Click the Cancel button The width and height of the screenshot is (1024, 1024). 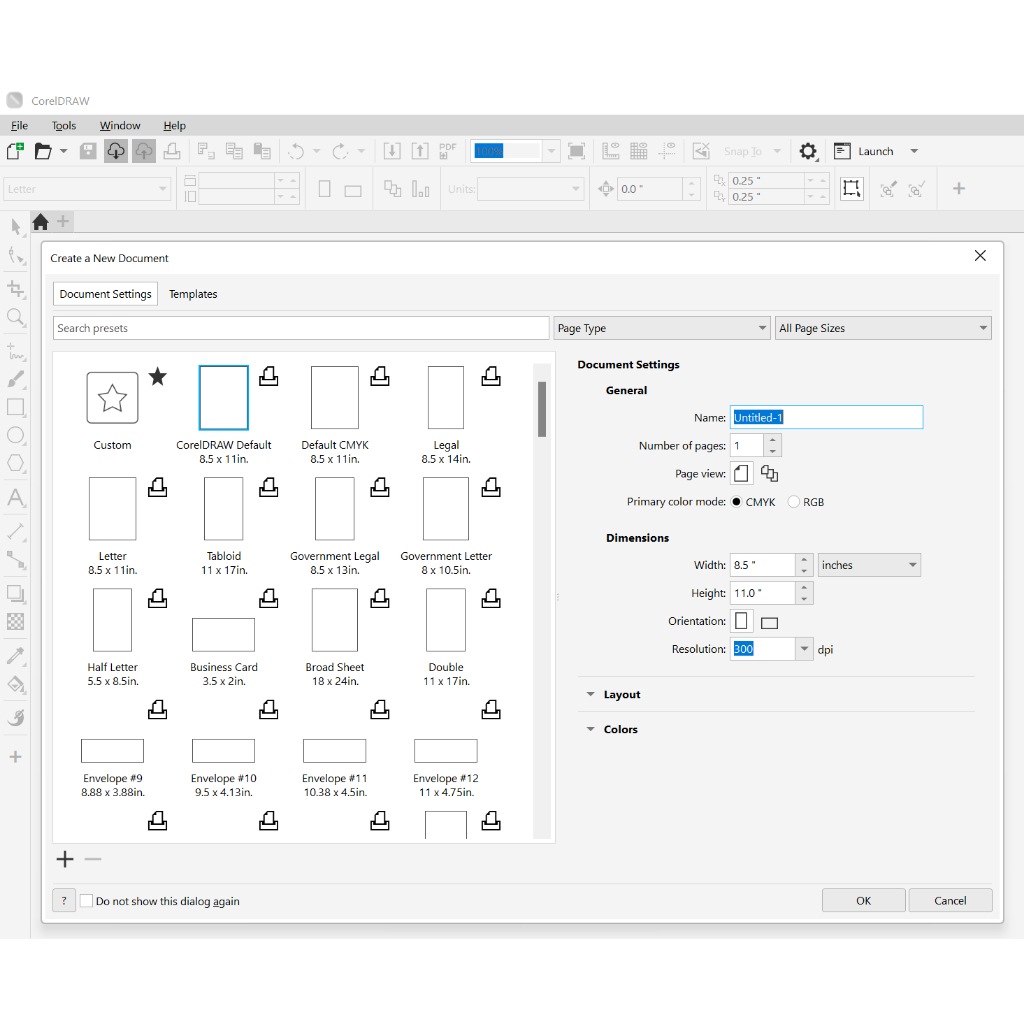pyautogui.click(x=949, y=900)
